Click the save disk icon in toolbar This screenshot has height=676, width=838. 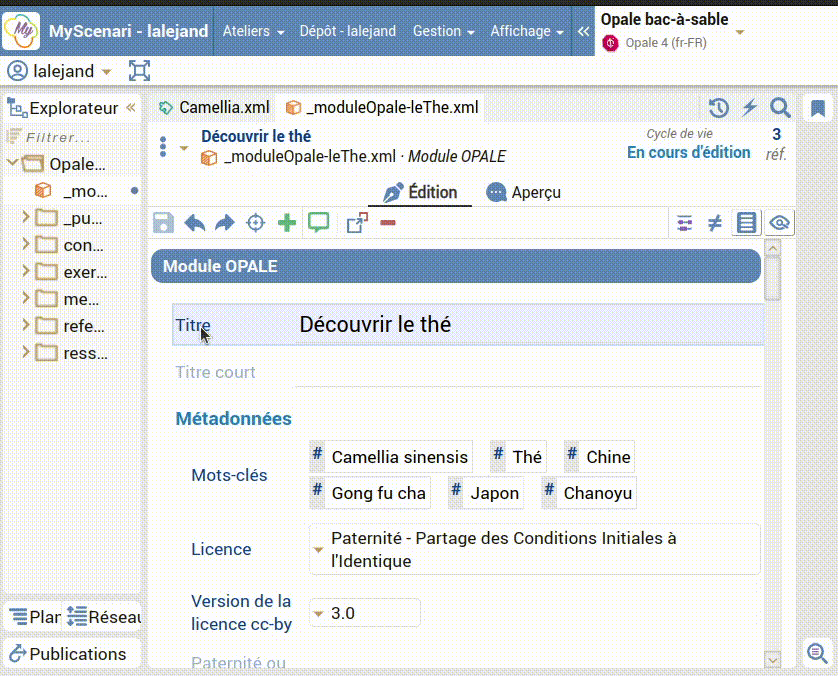tap(163, 223)
